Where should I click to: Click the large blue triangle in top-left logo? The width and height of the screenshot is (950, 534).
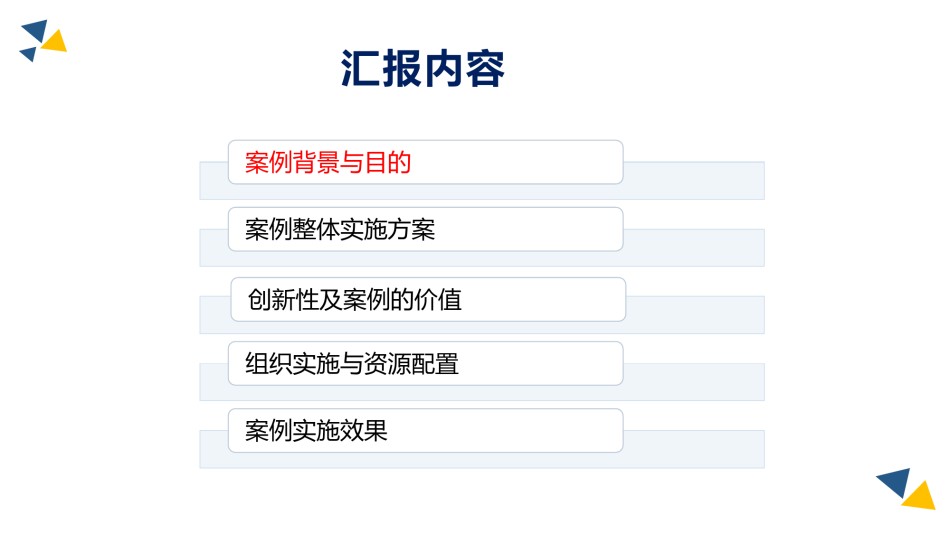36,30
